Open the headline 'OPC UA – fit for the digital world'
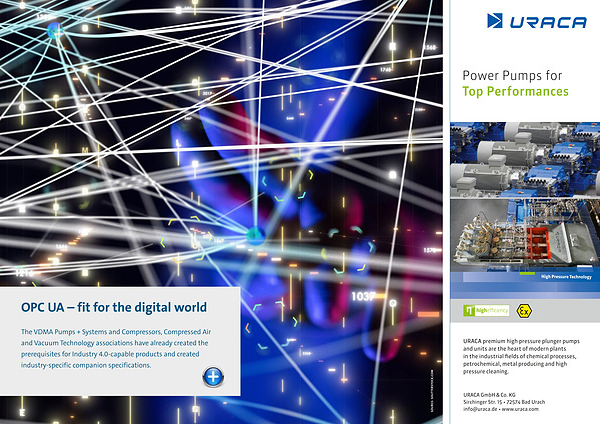The image size is (600, 424). point(114,307)
